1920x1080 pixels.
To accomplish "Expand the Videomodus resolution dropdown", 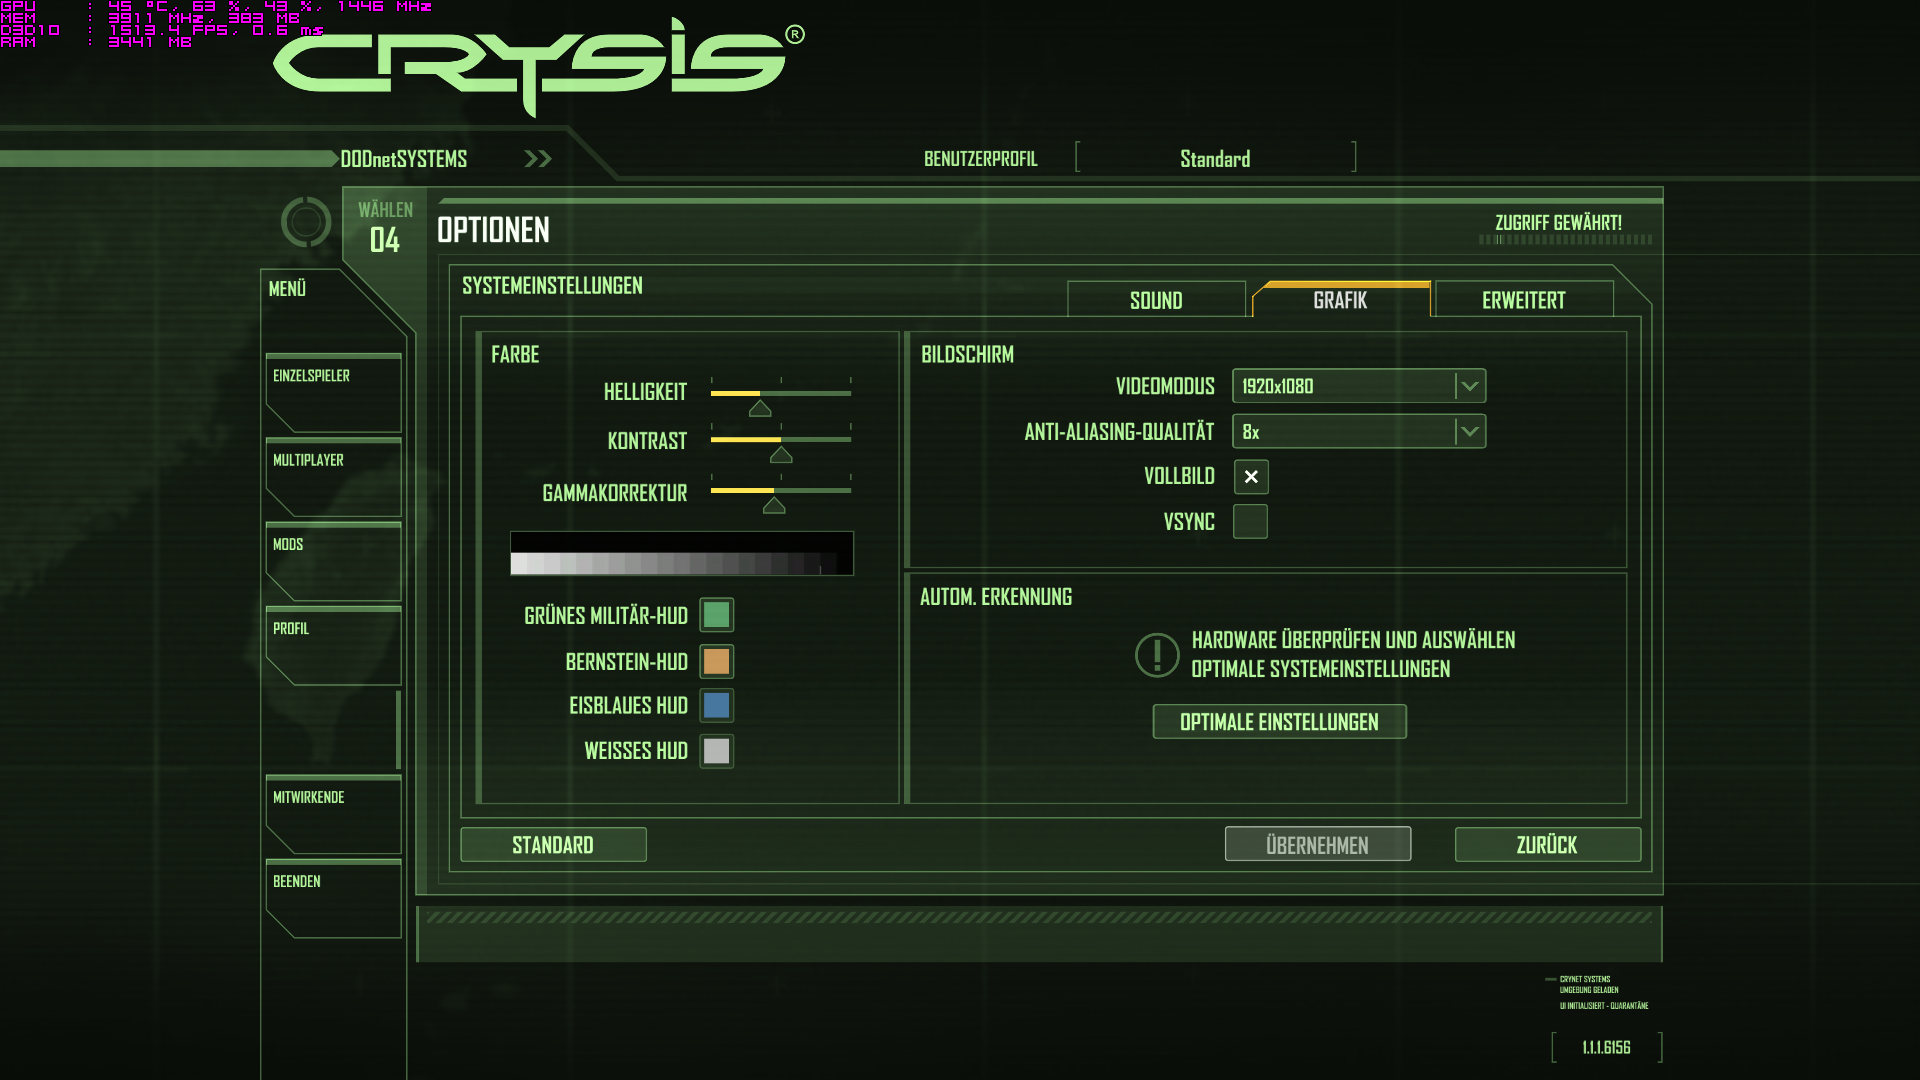I will 1469,386.
